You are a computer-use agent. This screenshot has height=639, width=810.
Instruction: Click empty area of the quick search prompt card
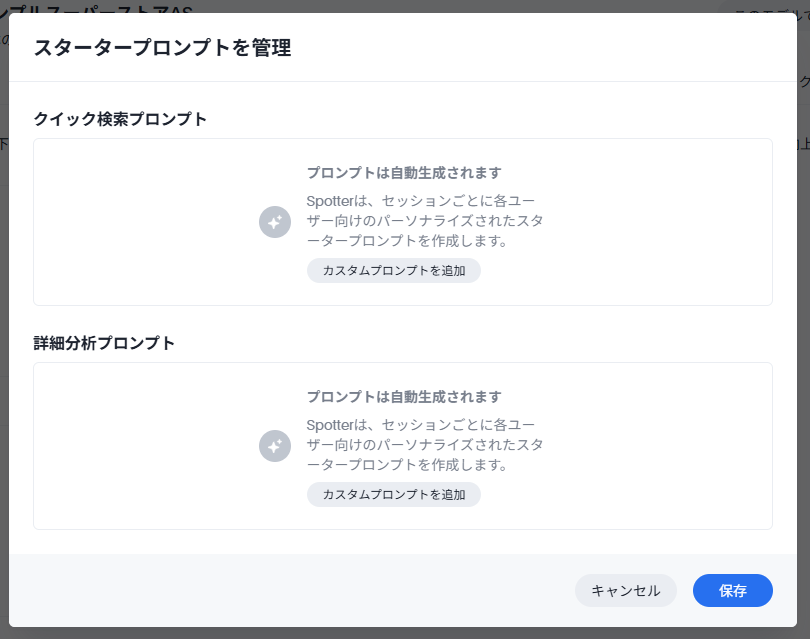656,222
